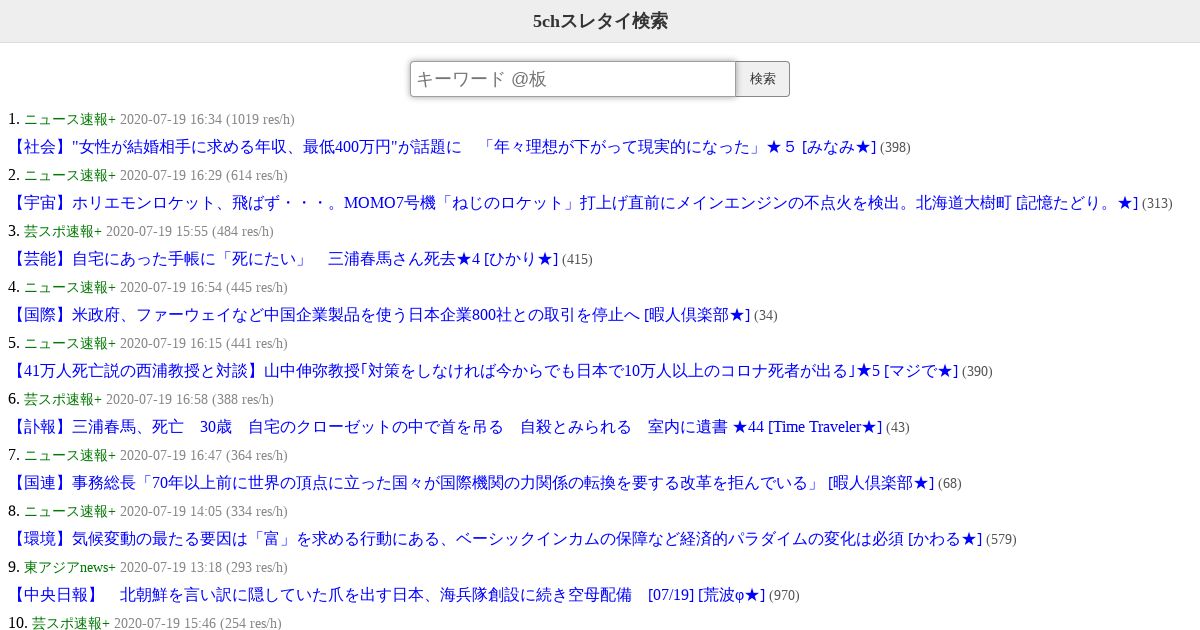Open the 芸スポ速報+ board link in row 6
The width and height of the screenshot is (1200, 630).
point(63,399)
